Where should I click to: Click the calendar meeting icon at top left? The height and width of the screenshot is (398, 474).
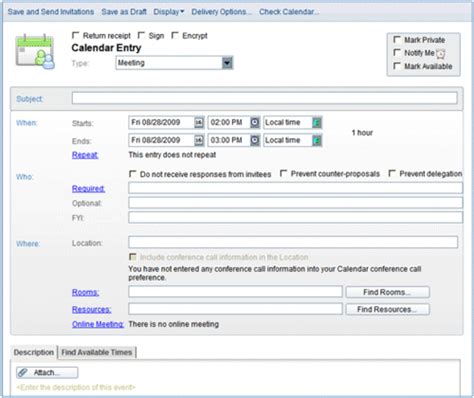(35, 51)
